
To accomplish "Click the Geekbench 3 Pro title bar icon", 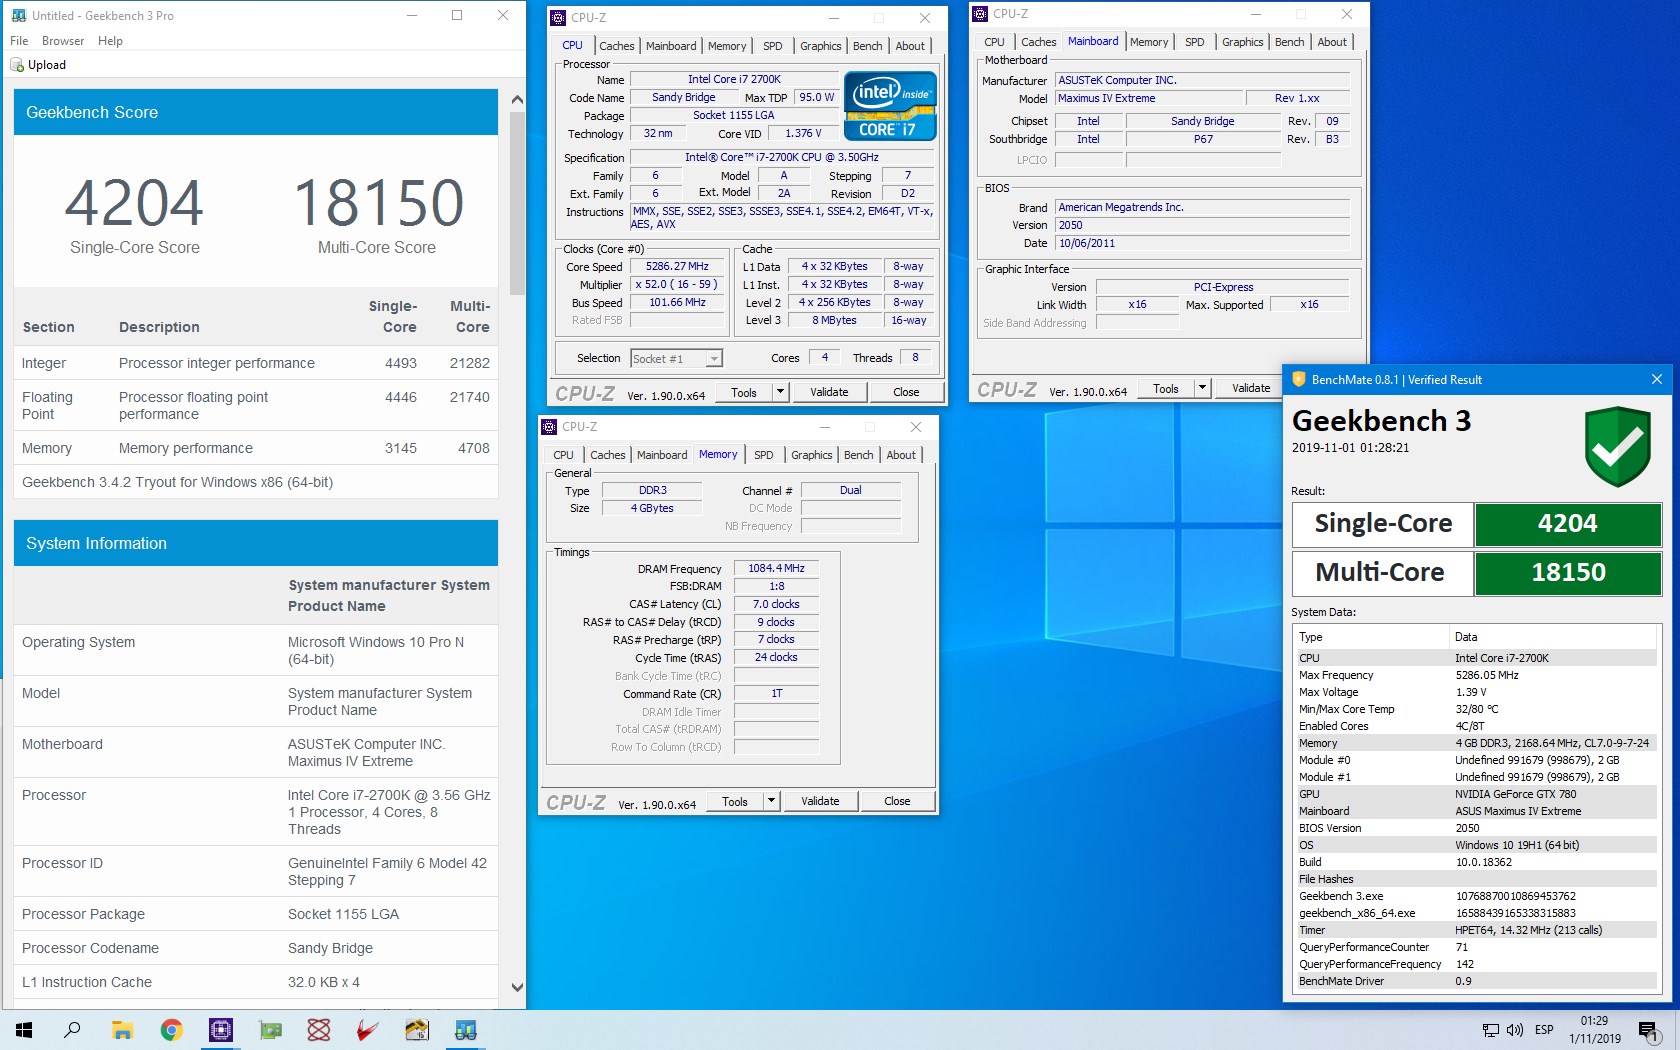I will [x=18, y=15].
